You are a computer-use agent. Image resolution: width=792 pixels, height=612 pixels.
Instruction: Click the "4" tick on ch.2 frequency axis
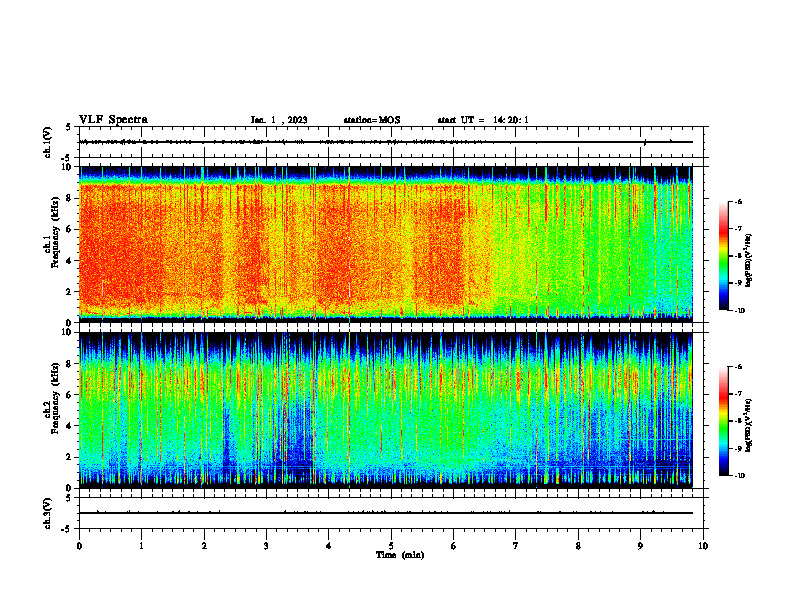[69, 426]
